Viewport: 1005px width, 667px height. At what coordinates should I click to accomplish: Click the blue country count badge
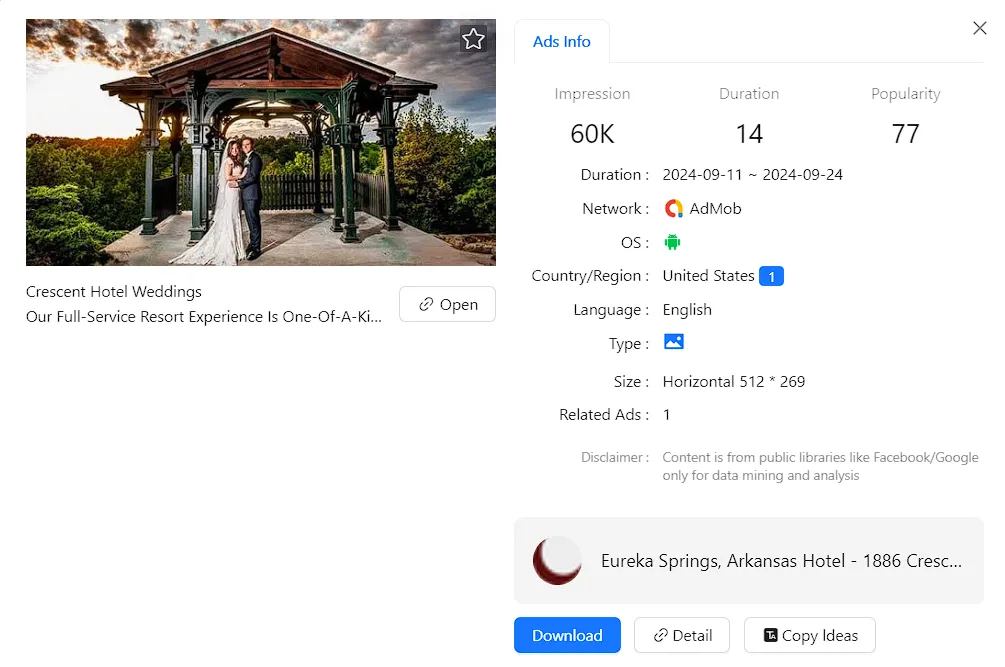click(771, 276)
